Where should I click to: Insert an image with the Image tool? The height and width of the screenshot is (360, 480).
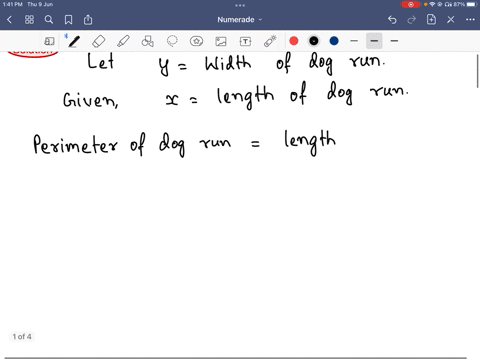point(221,41)
